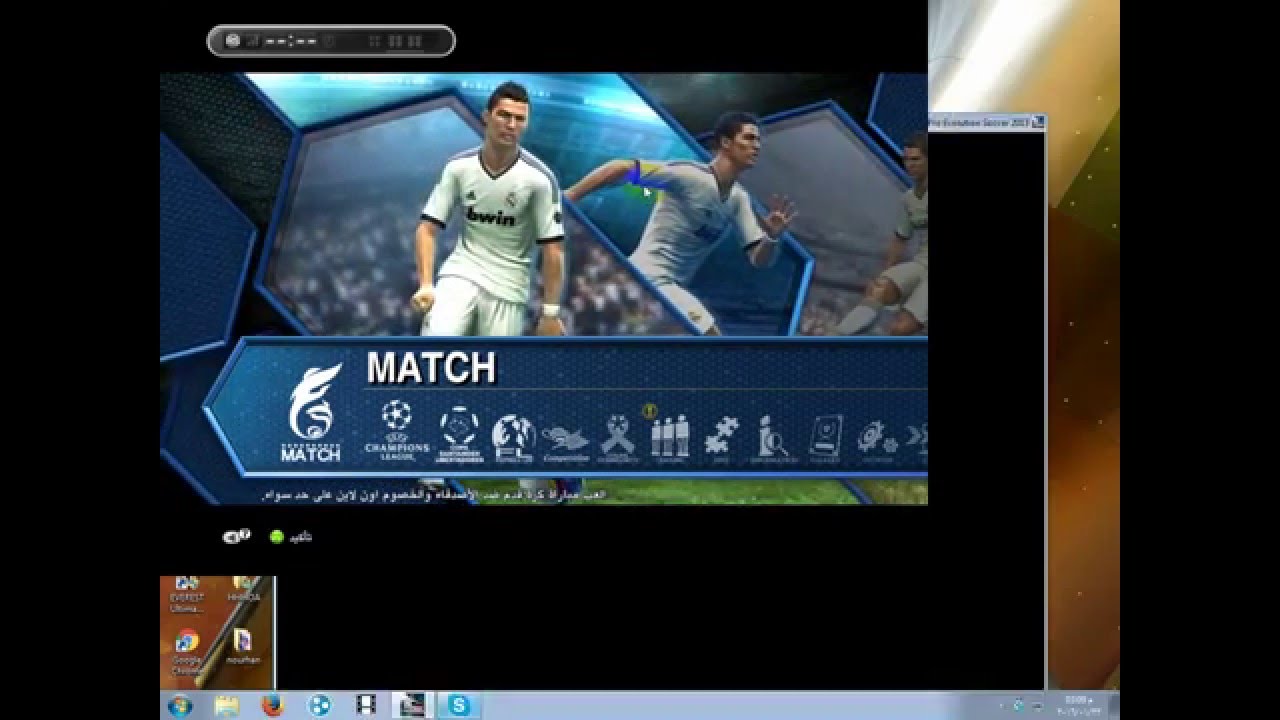The width and height of the screenshot is (1280, 720).
Task: Select the puzzle pieces Edit icon
Action: [721, 440]
